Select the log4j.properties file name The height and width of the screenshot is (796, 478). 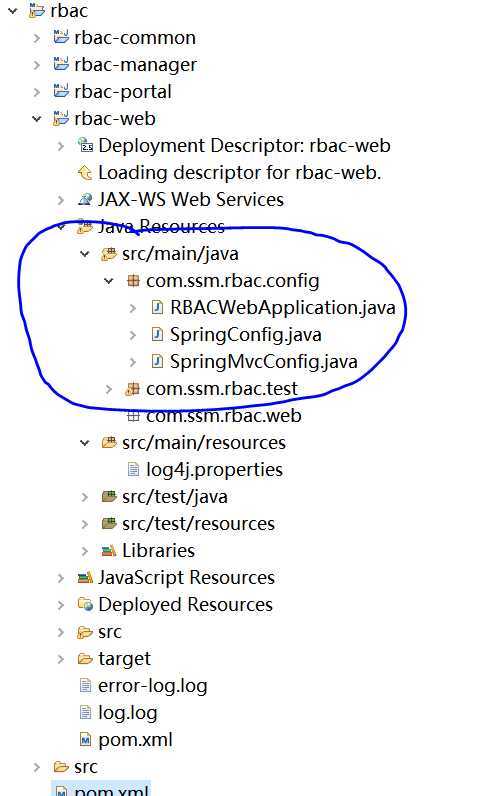click(x=214, y=470)
